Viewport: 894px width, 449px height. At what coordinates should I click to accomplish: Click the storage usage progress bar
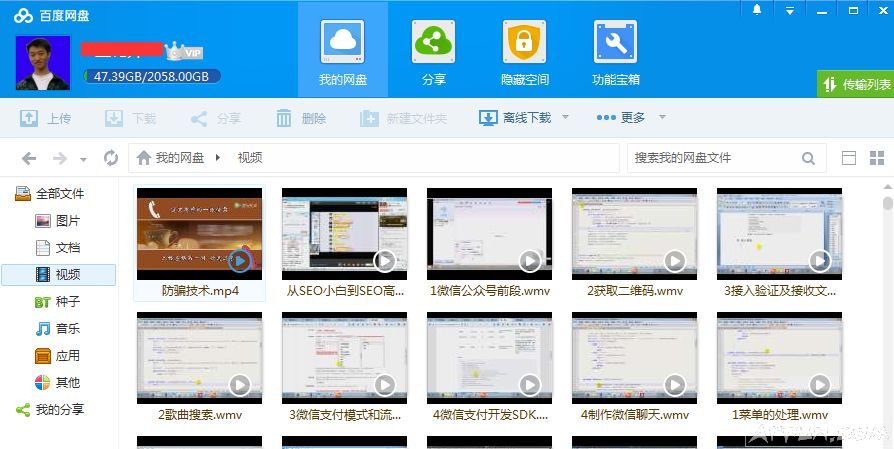(152, 76)
